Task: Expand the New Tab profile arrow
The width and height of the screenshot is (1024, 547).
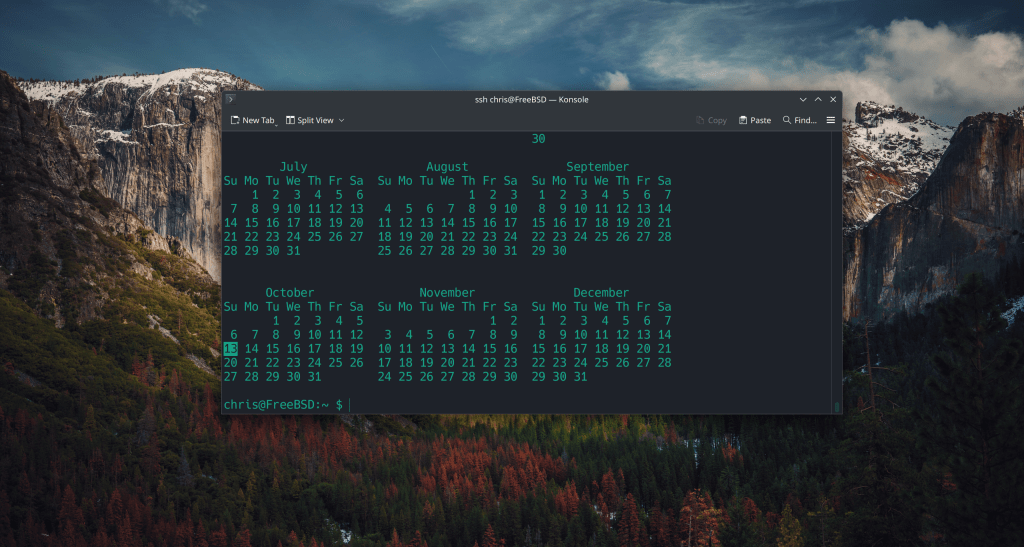Action: [277, 122]
